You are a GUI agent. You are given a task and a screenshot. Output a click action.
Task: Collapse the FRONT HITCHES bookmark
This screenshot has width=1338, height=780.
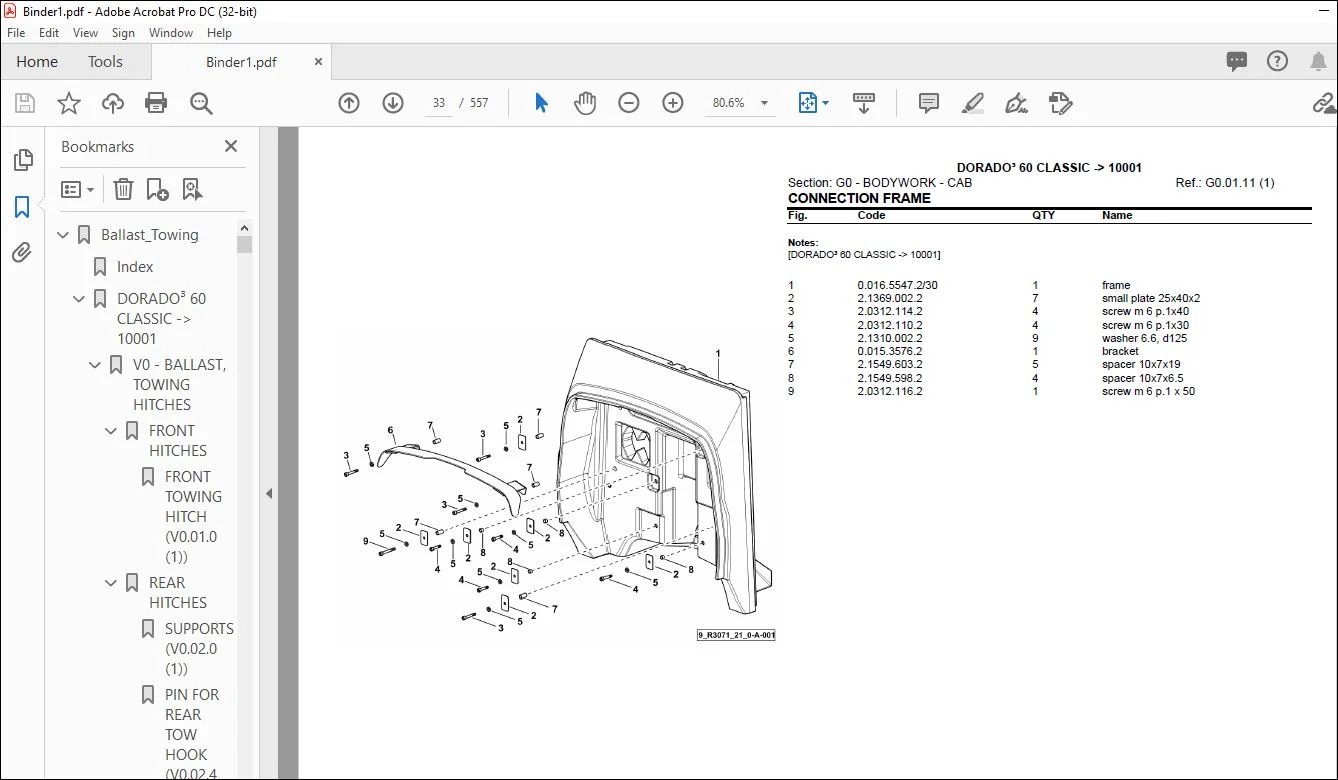pyautogui.click(x=112, y=431)
